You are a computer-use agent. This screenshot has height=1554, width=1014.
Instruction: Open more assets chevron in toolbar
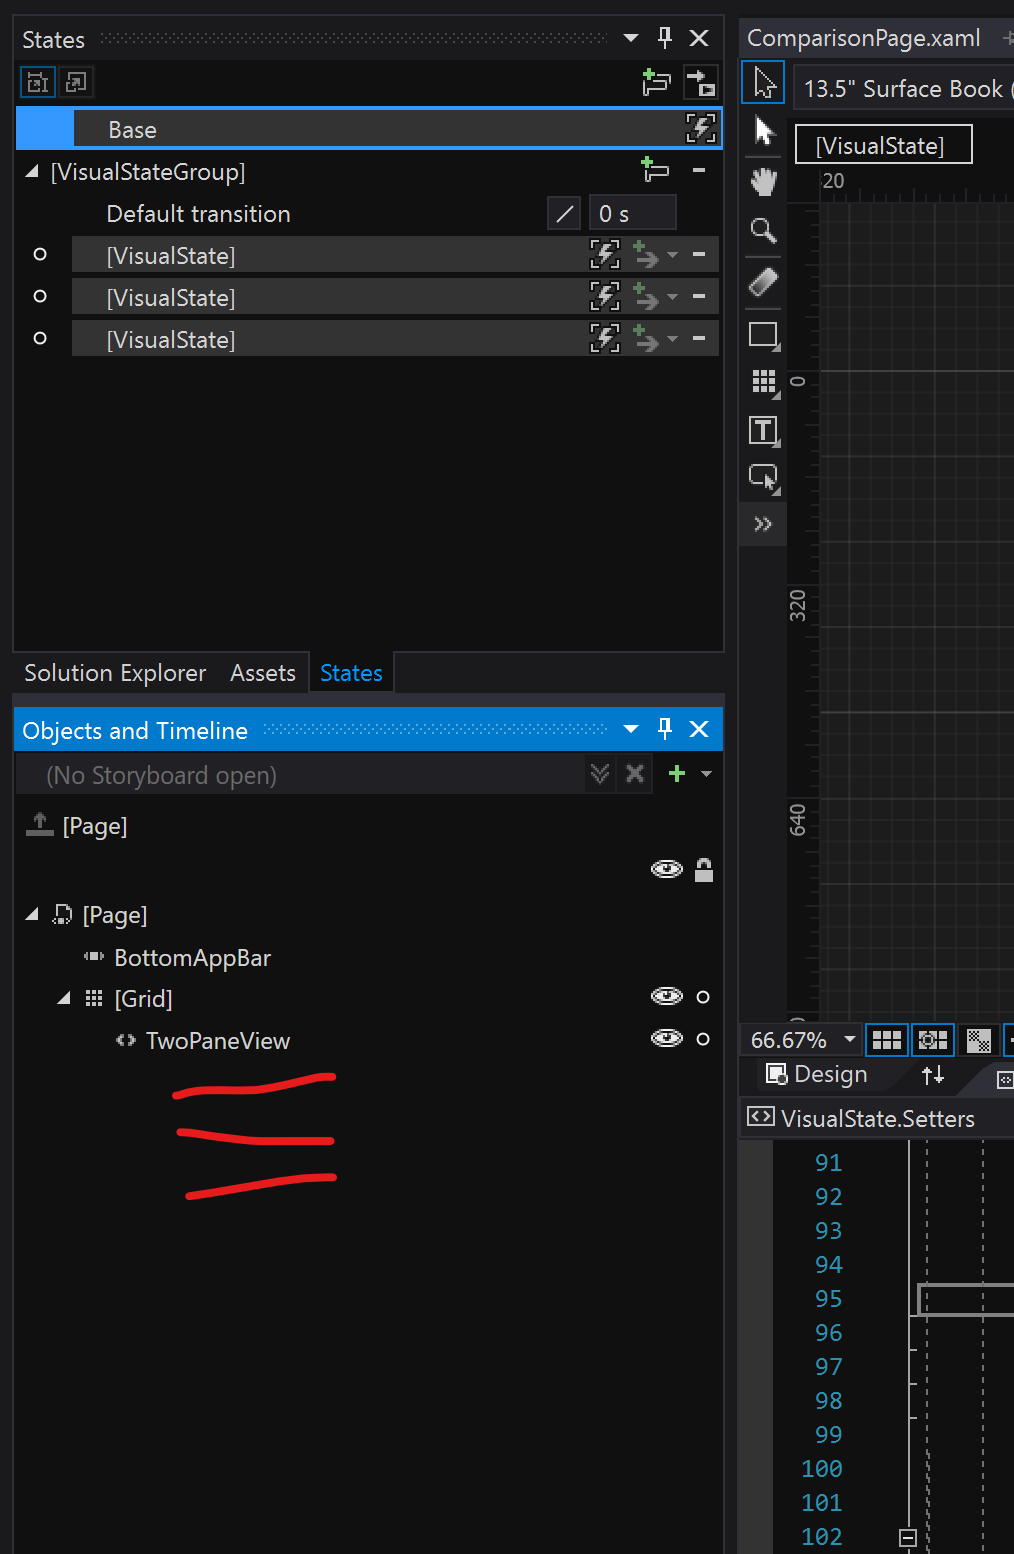tap(763, 524)
